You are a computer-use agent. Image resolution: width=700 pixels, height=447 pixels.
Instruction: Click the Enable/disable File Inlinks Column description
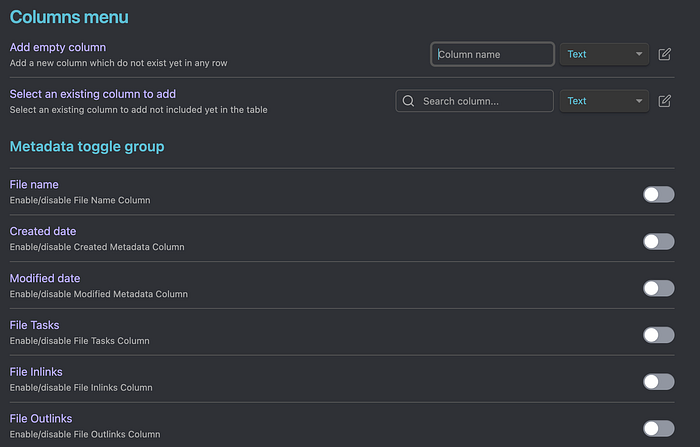click(x=81, y=387)
